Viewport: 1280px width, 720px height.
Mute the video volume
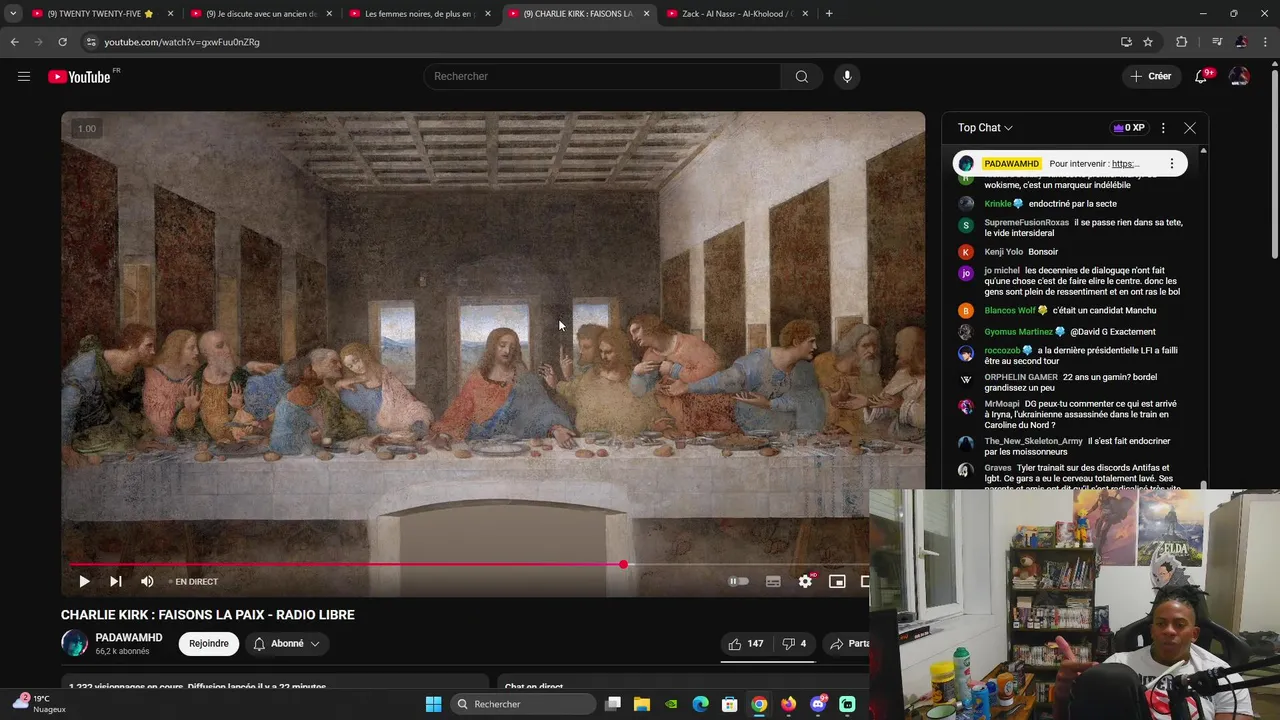tap(147, 581)
